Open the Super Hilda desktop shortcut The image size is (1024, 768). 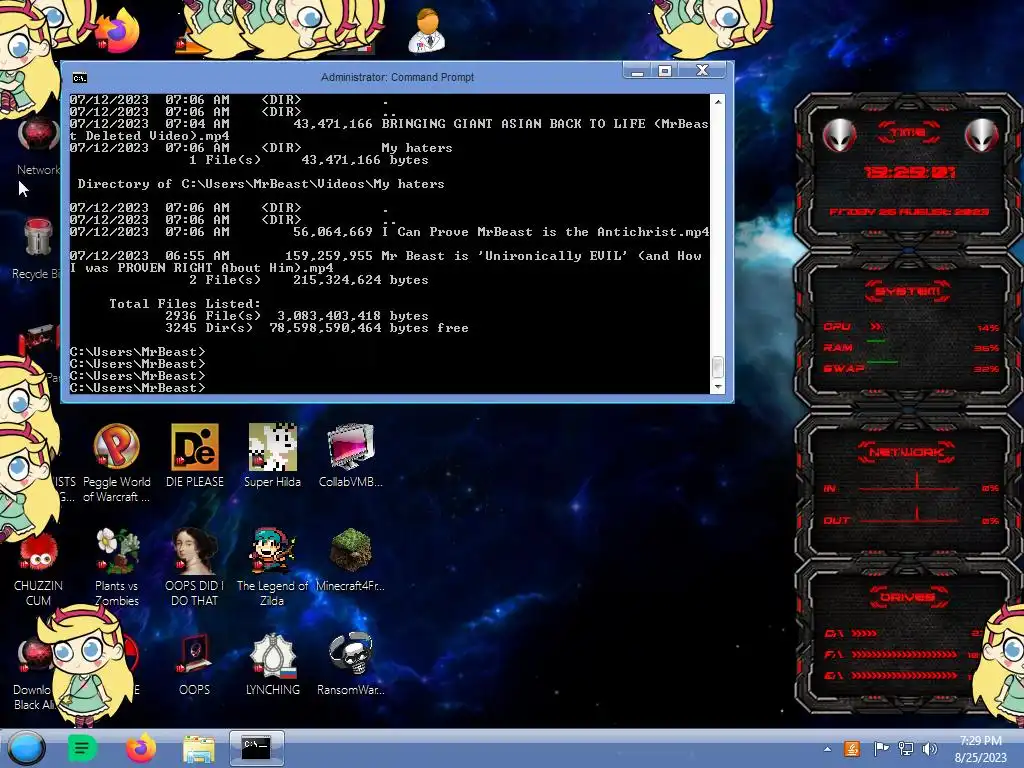(x=272, y=455)
